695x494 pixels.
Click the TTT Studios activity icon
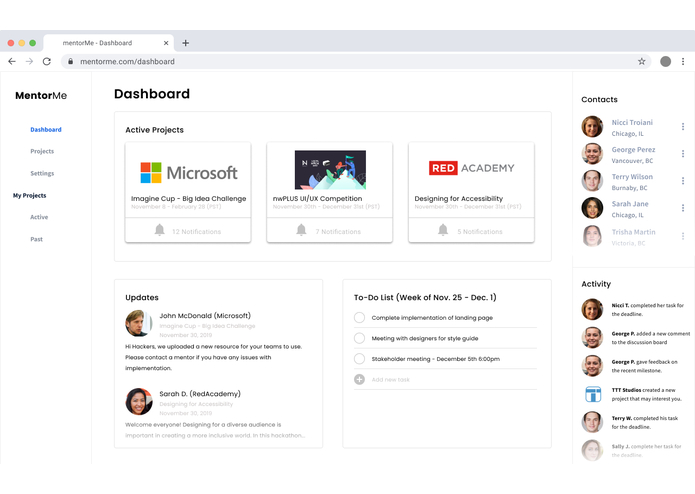click(593, 394)
